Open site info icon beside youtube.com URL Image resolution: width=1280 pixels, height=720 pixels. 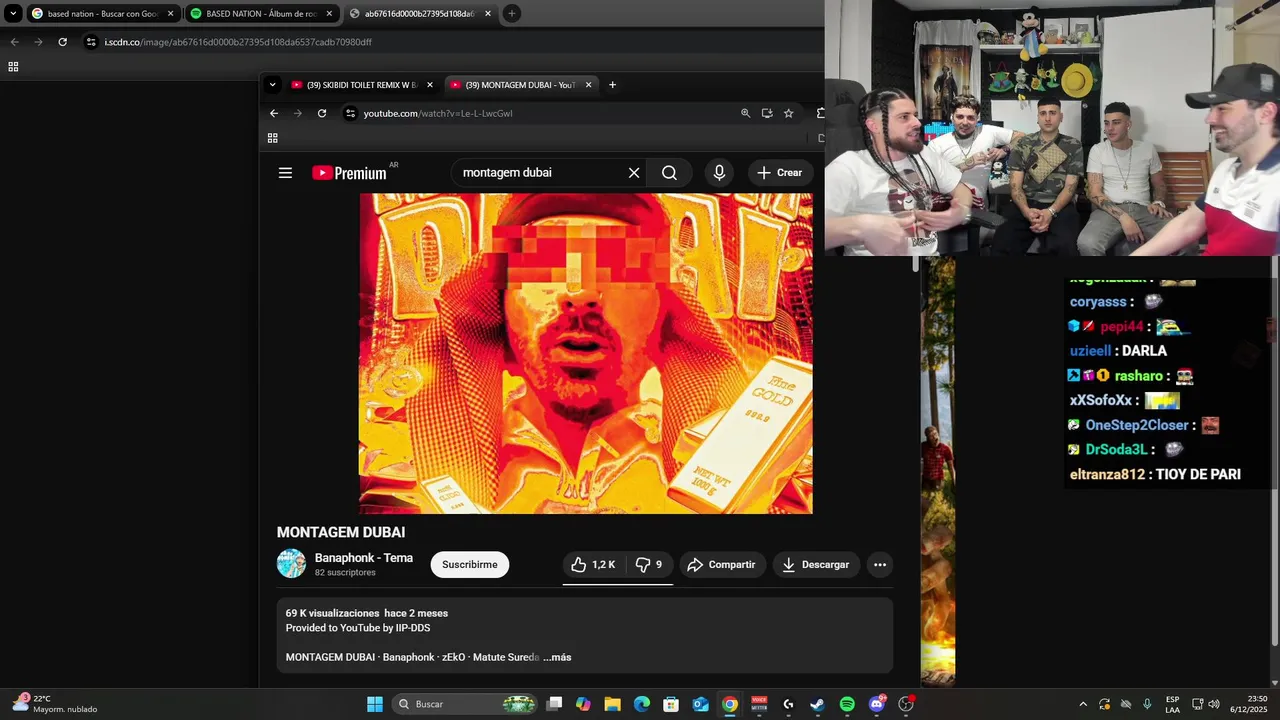[350, 113]
